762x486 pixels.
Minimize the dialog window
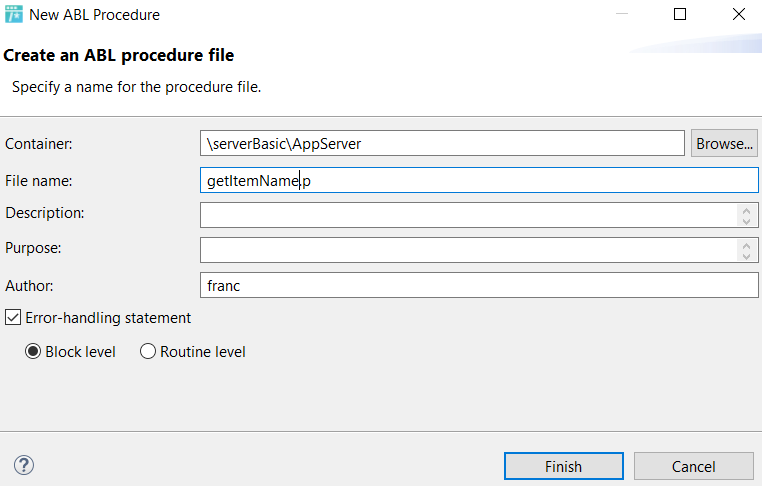622,14
